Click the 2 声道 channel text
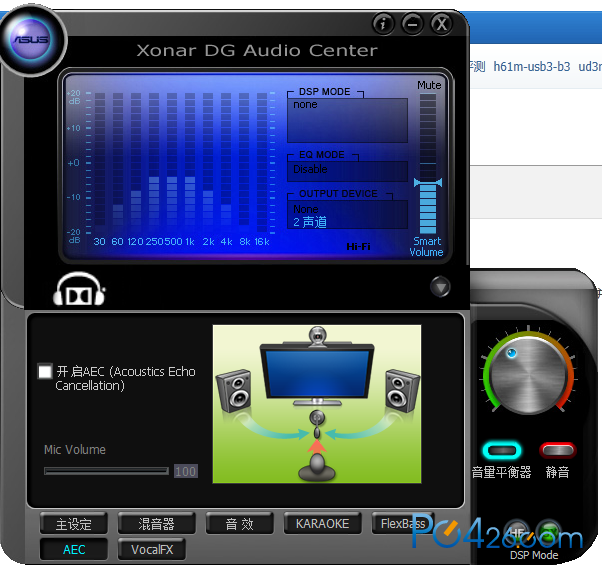The width and height of the screenshot is (602, 567). click(310, 222)
